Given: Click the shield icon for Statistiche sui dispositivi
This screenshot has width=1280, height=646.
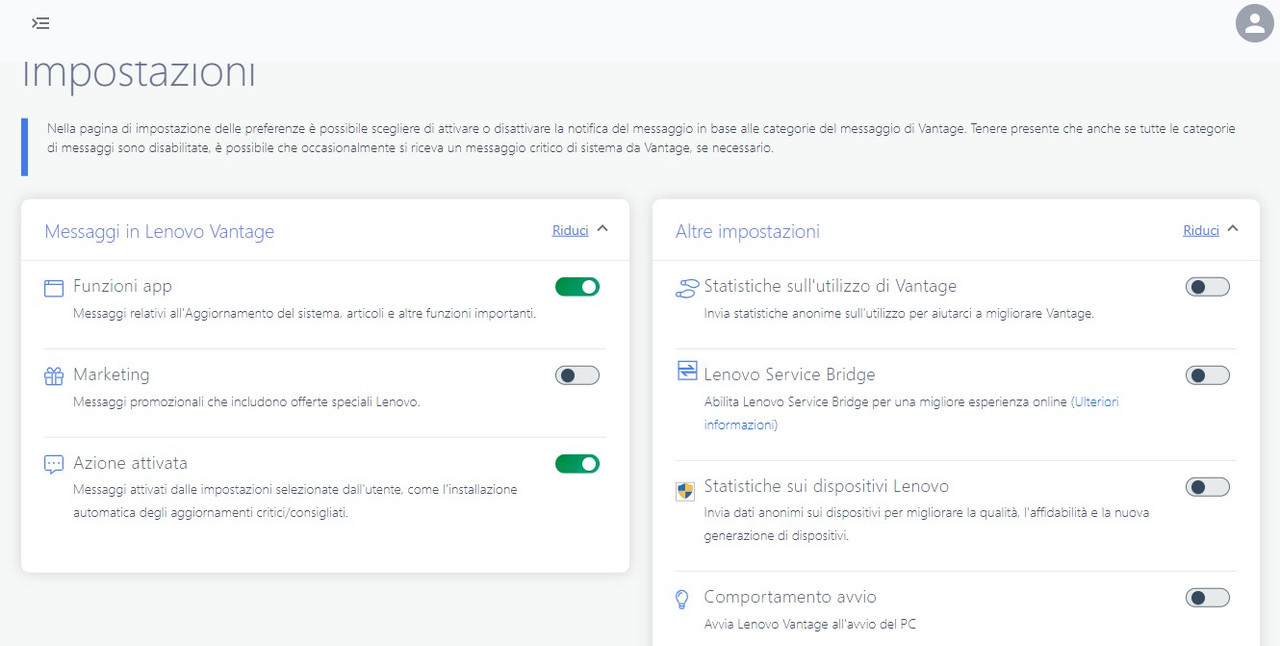Looking at the screenshot, I should 685,491.
